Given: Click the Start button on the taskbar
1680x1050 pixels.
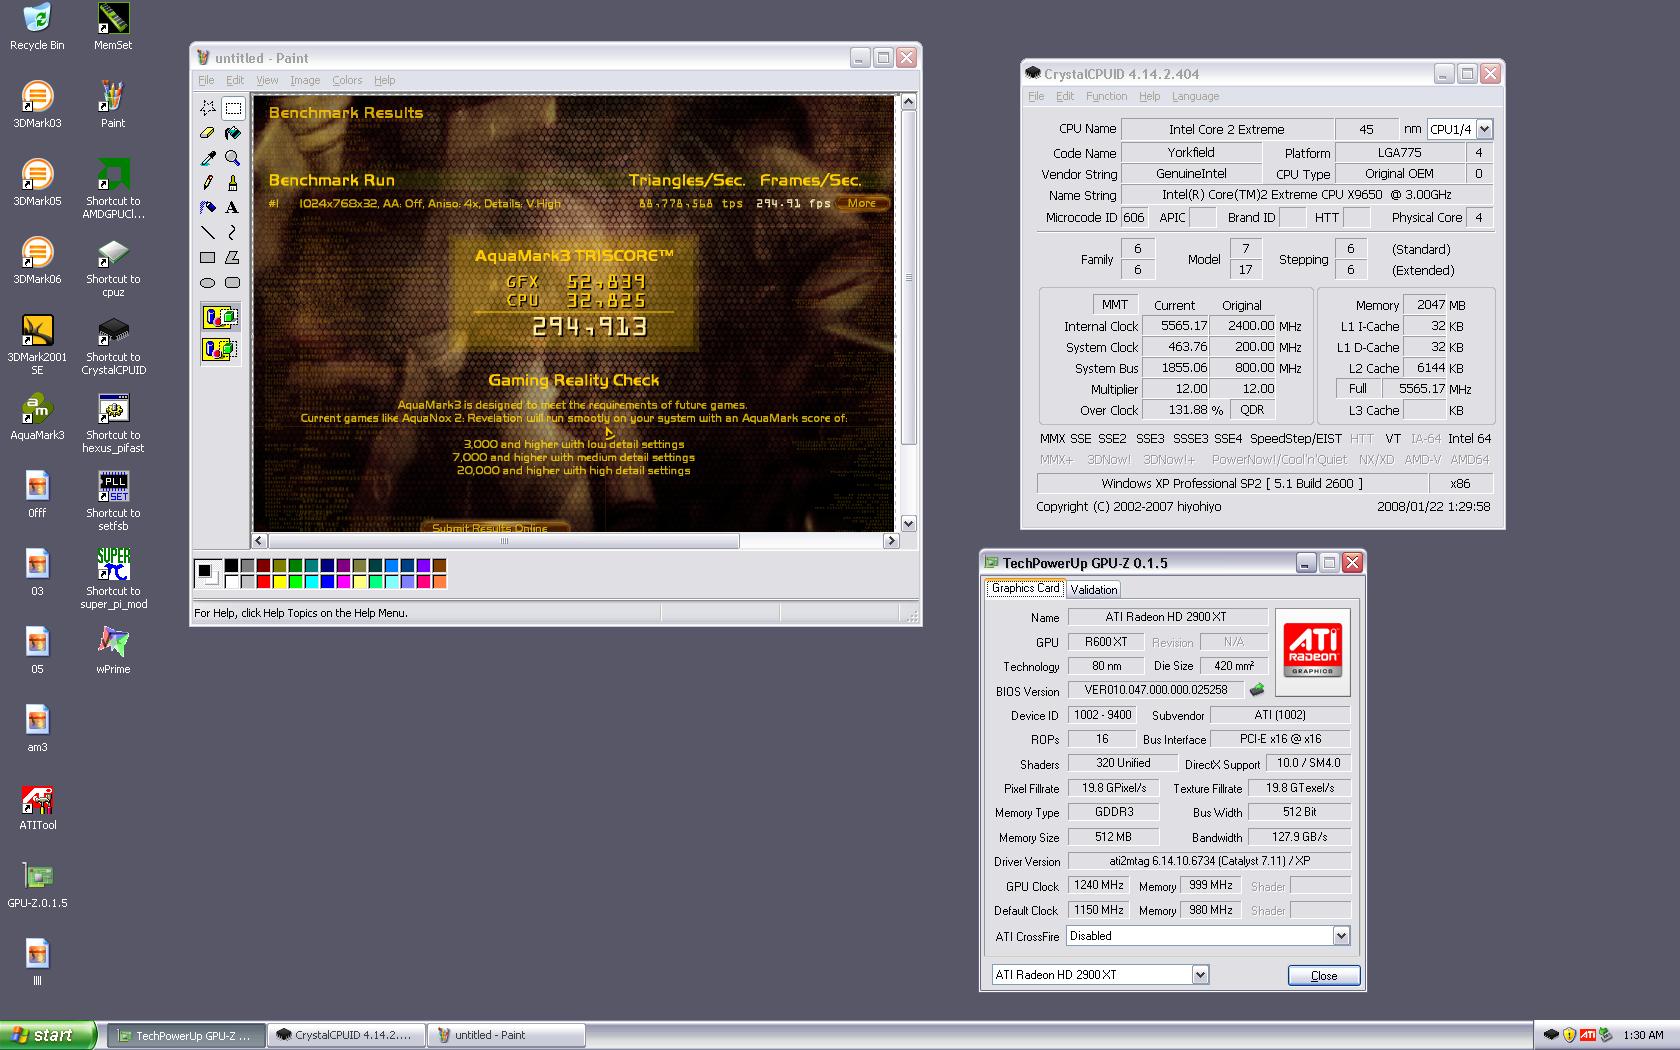Looking at the screenshot, I should coord(48,1035).
